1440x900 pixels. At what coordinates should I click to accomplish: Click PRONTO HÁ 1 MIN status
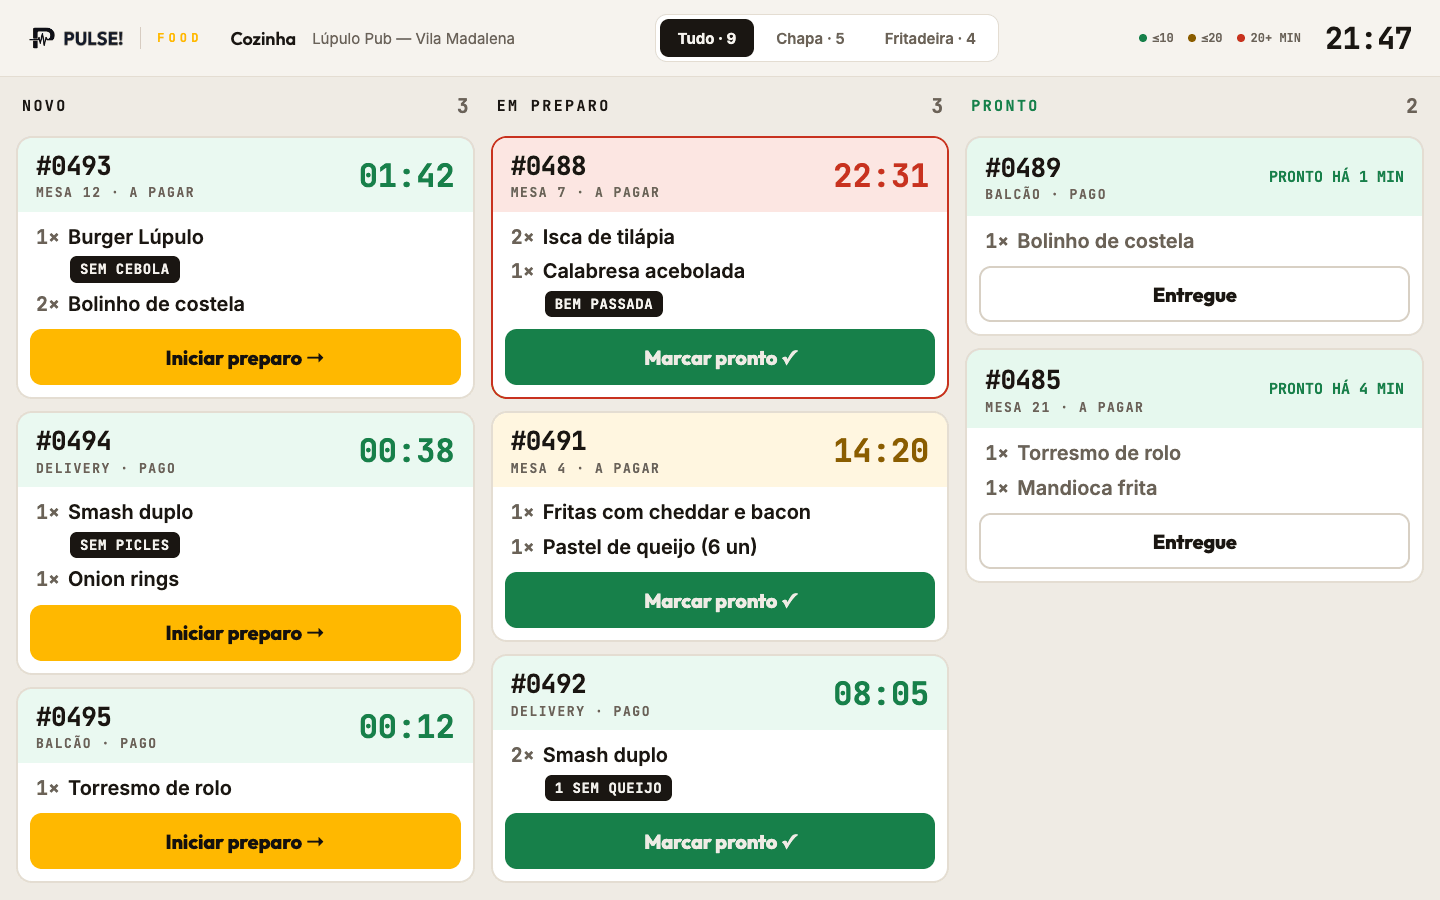tap(1336, 177)
